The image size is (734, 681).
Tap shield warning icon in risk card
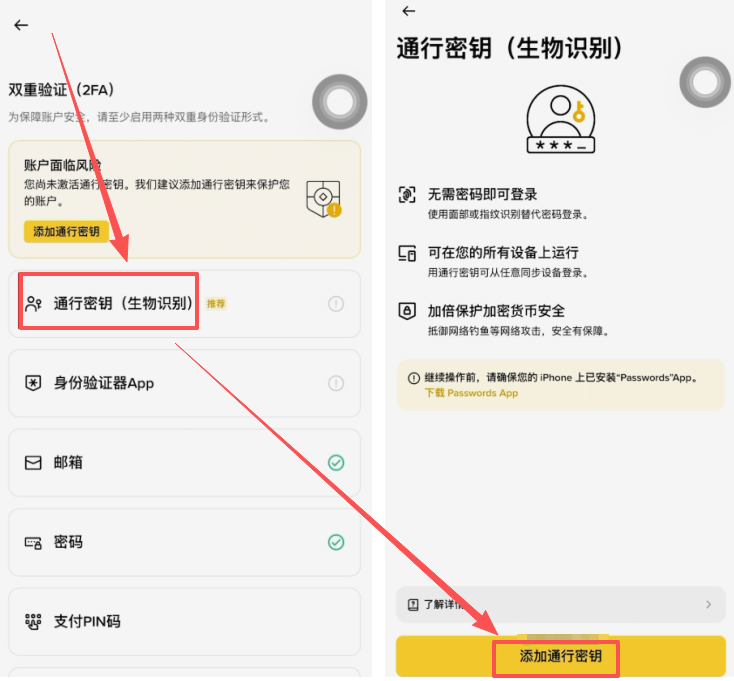324,199
